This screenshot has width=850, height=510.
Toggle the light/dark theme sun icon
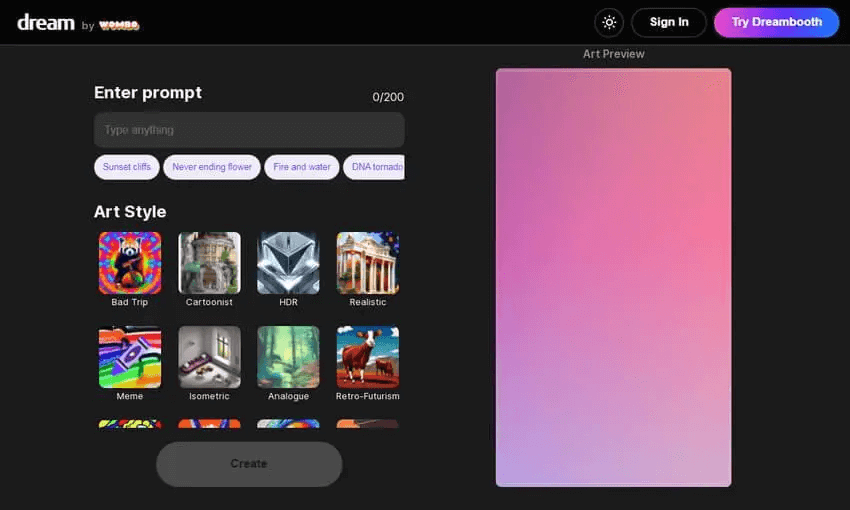point(609,22)
